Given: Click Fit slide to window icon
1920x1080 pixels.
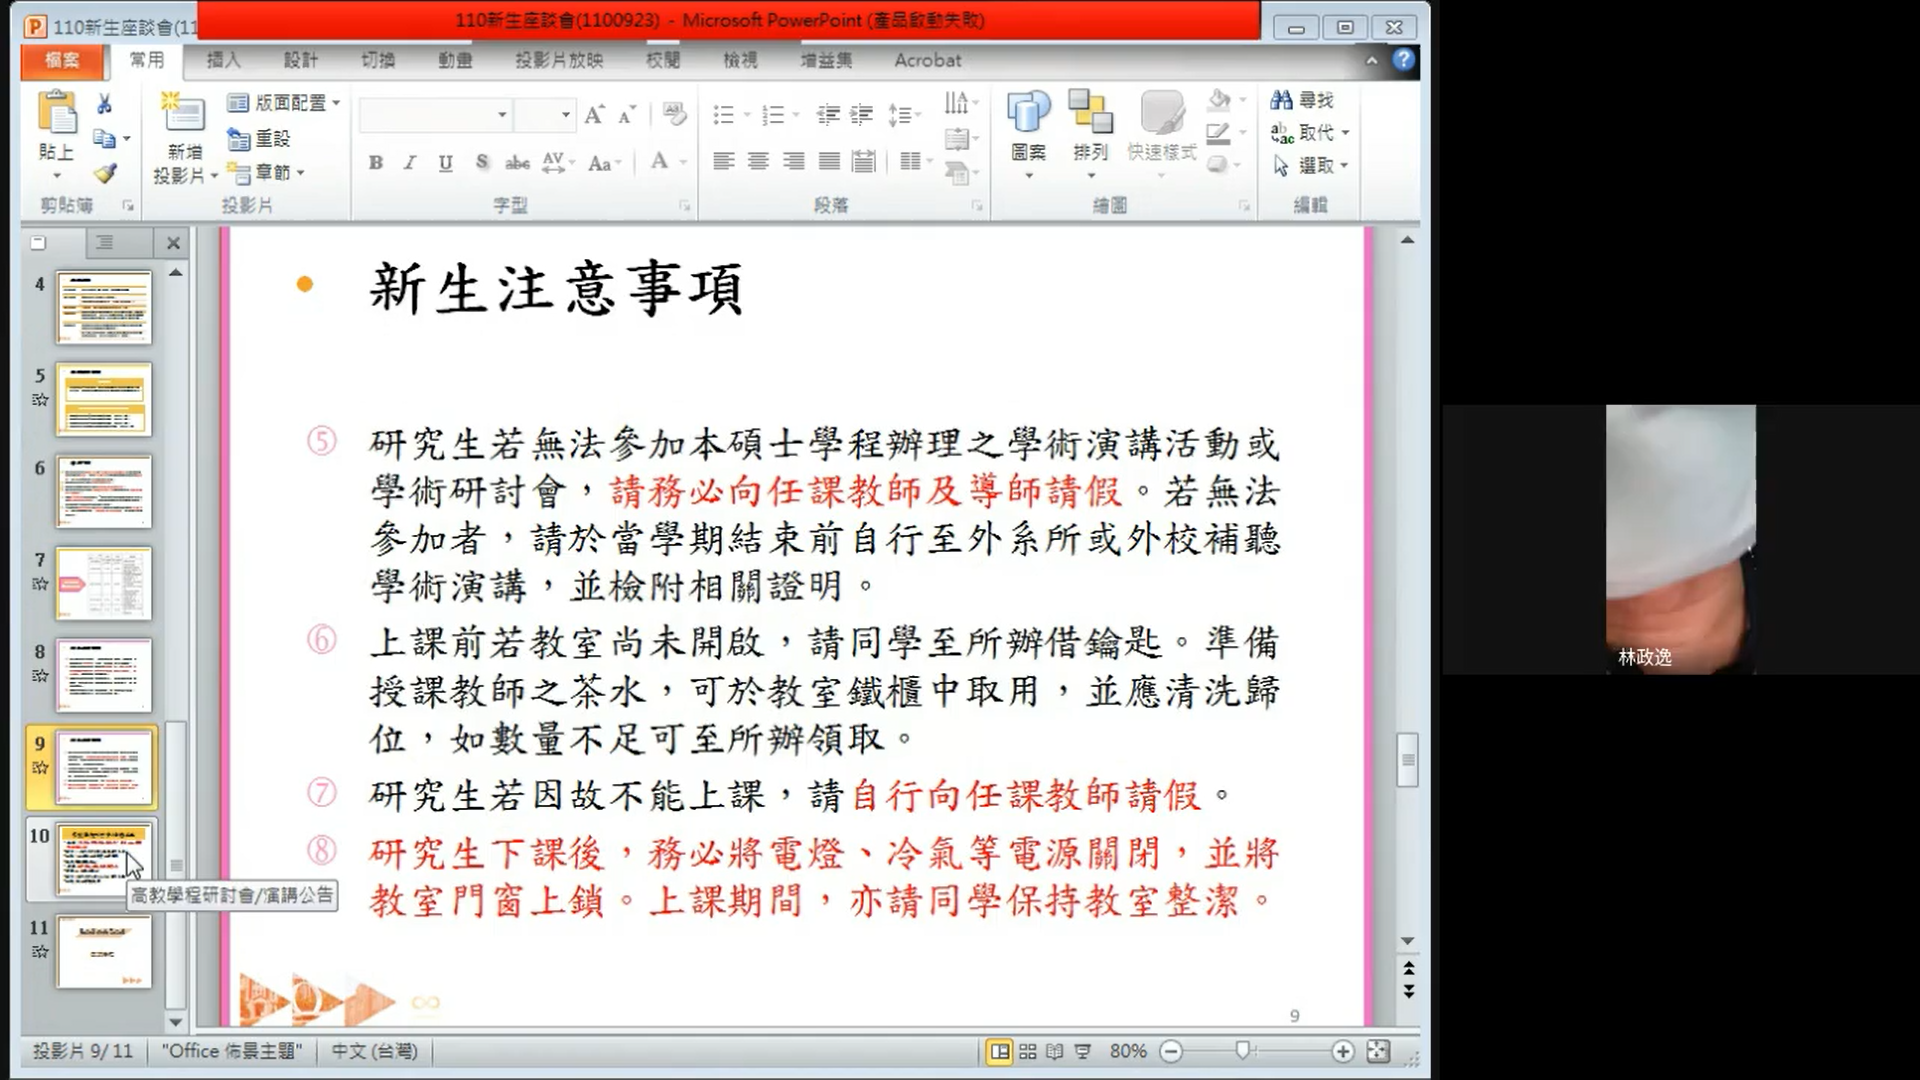Looking at the screenshot, I should pos(1378,1051).
